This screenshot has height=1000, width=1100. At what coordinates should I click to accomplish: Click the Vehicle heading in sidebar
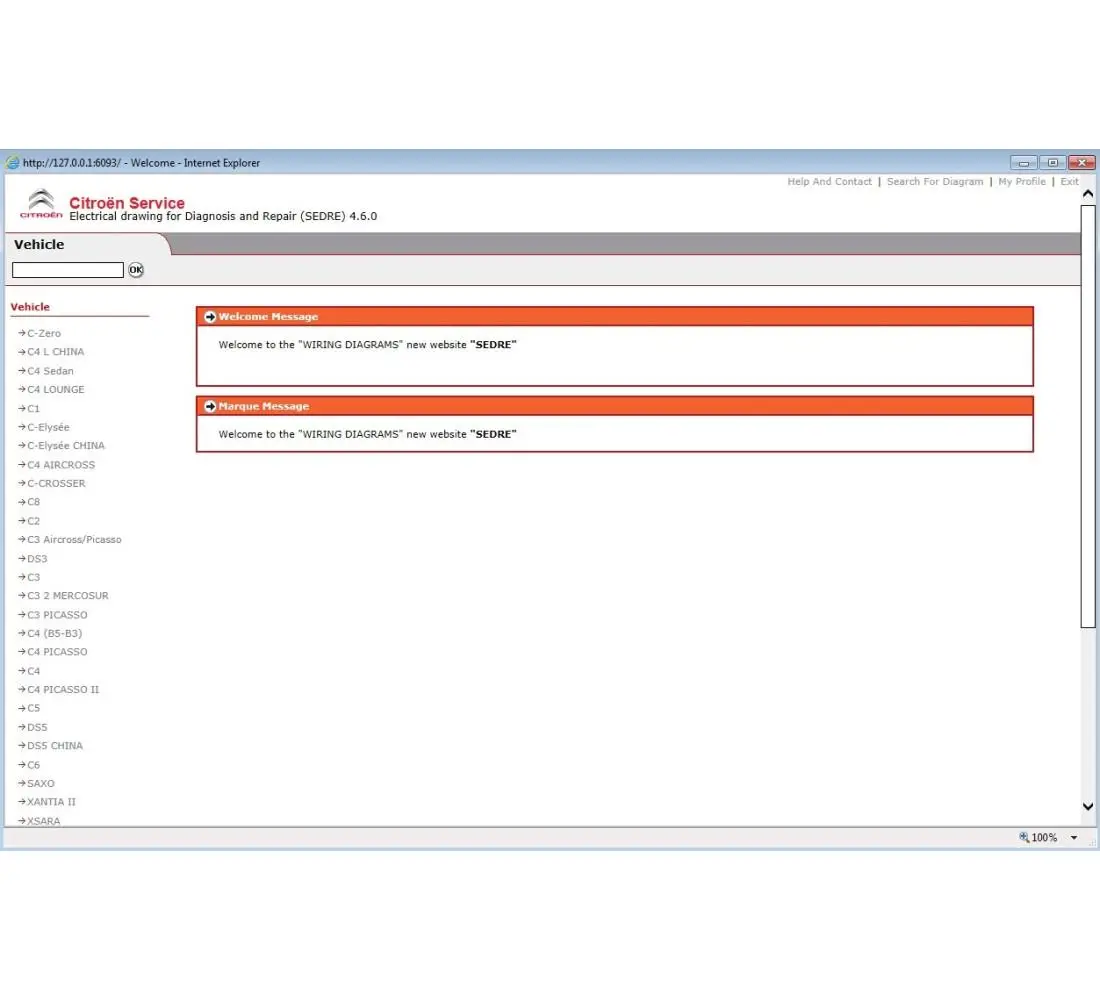pos(30,307)
